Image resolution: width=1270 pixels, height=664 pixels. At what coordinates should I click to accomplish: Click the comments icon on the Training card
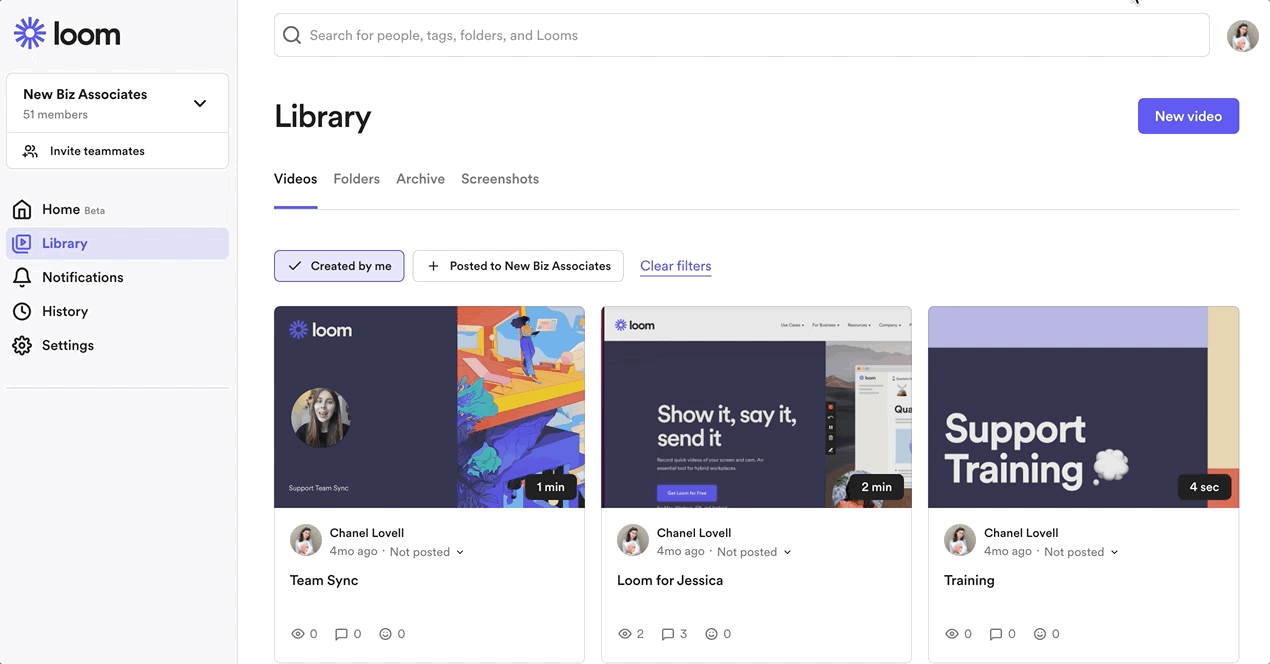(x=996, y=634)
